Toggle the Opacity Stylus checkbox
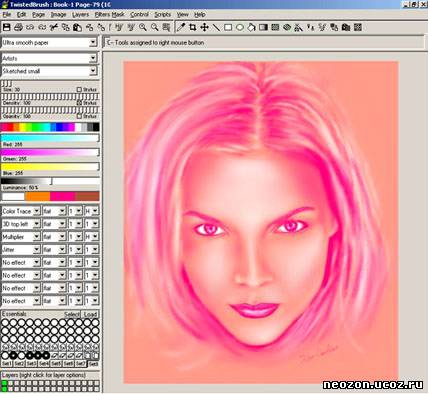 [79, 116]
